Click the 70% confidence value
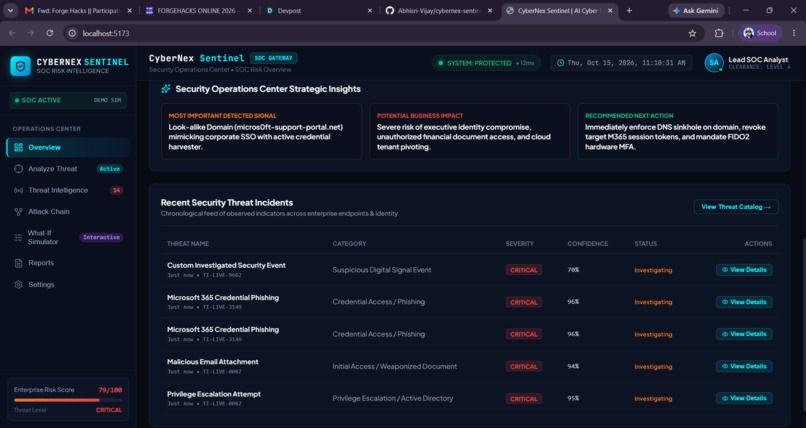Image resolution: width=806 pixels, height=428 pixels. 573,270
